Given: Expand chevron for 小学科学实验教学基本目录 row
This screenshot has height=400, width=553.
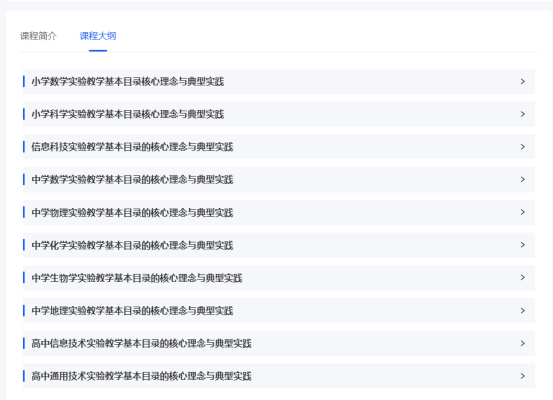Looking at the screenshot, I should point(523,114).
